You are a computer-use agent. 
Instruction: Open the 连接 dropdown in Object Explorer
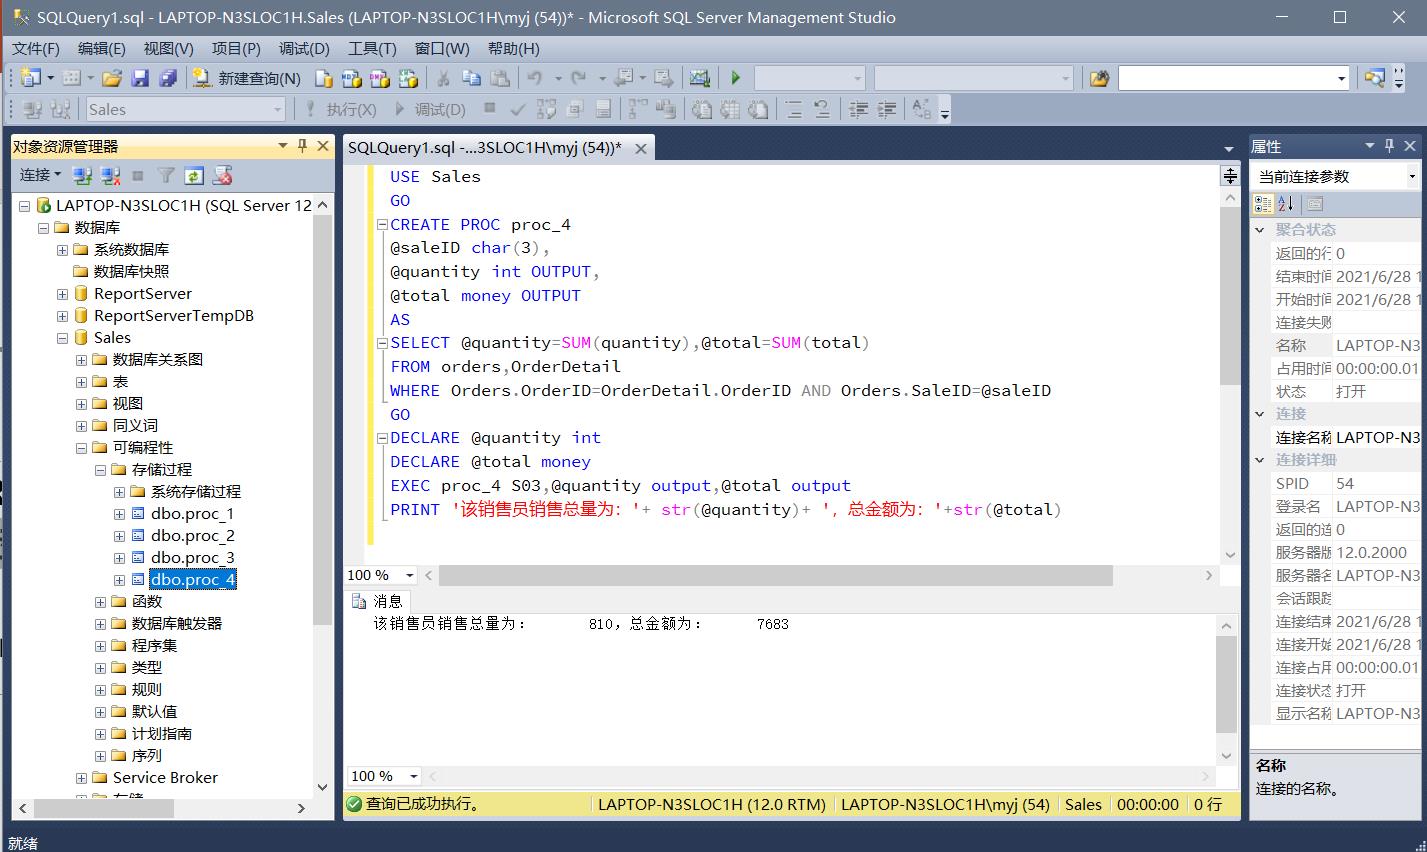(x=40, y=175)
